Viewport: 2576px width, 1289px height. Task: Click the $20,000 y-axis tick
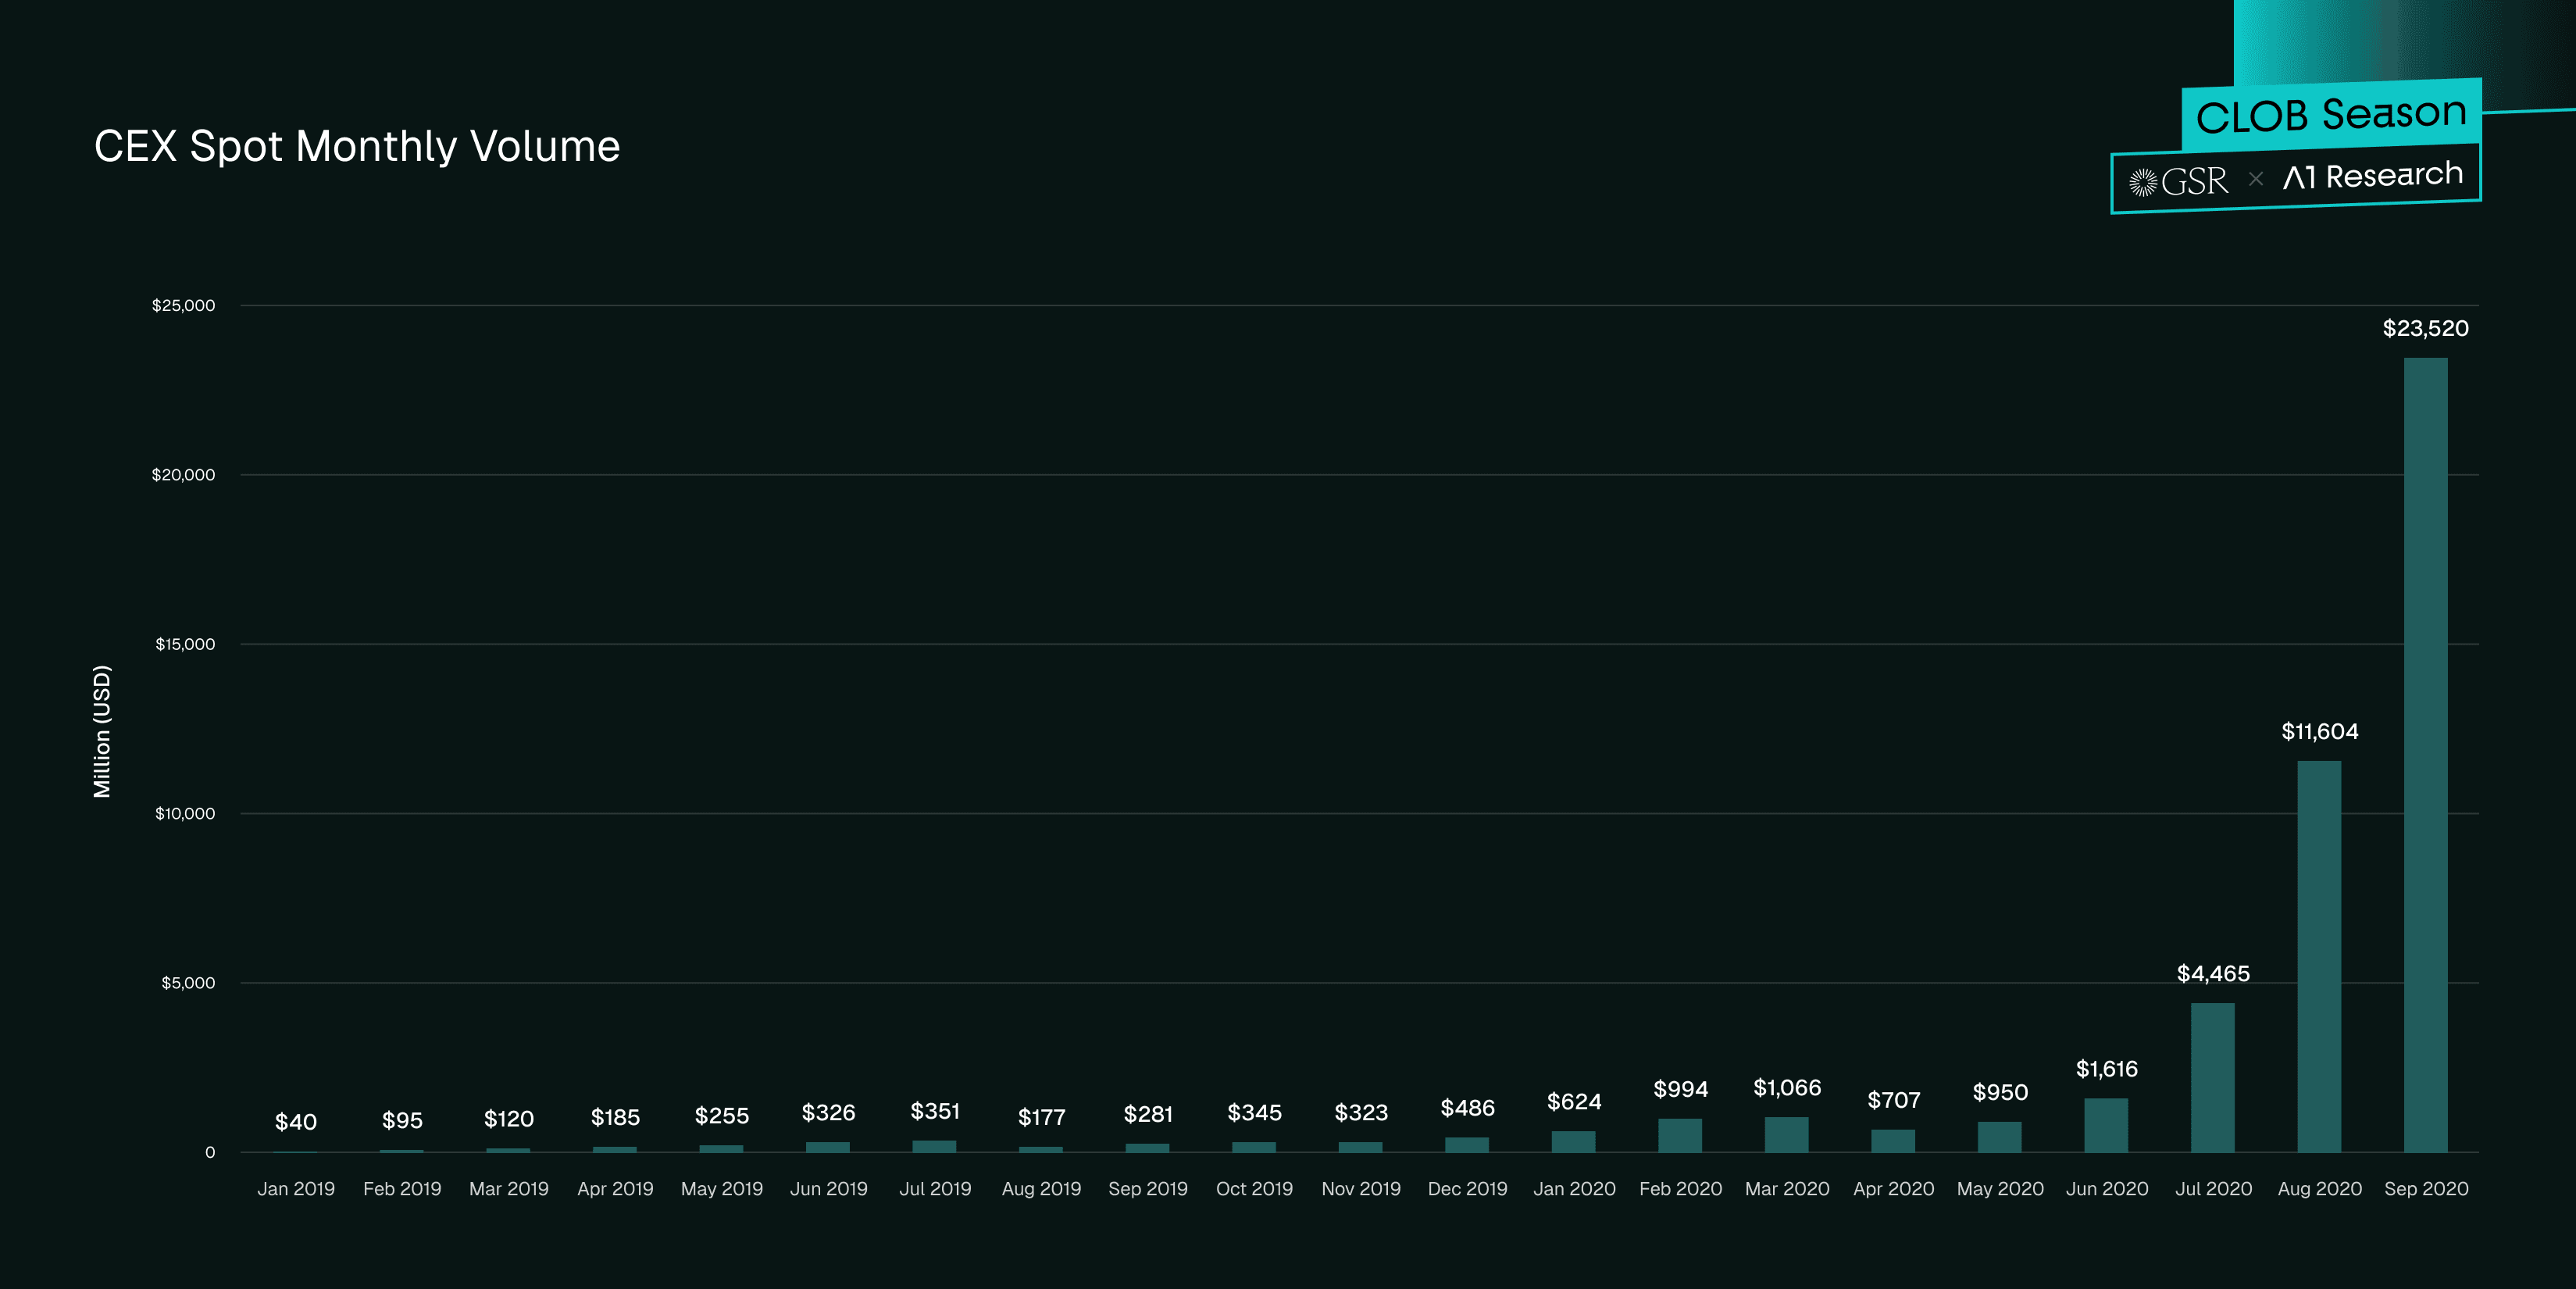point(183,475)
